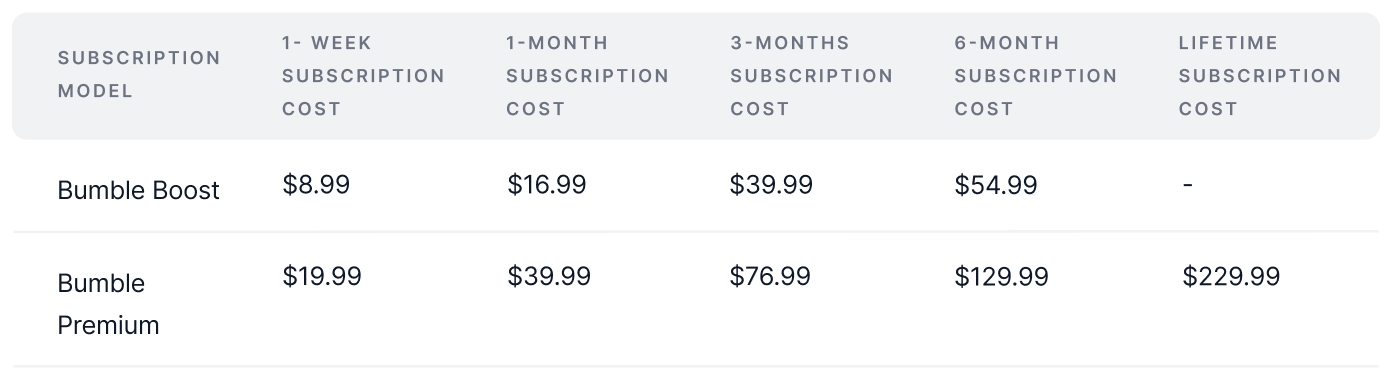Click the Bumble Boost row label

[x=138, y=190]
